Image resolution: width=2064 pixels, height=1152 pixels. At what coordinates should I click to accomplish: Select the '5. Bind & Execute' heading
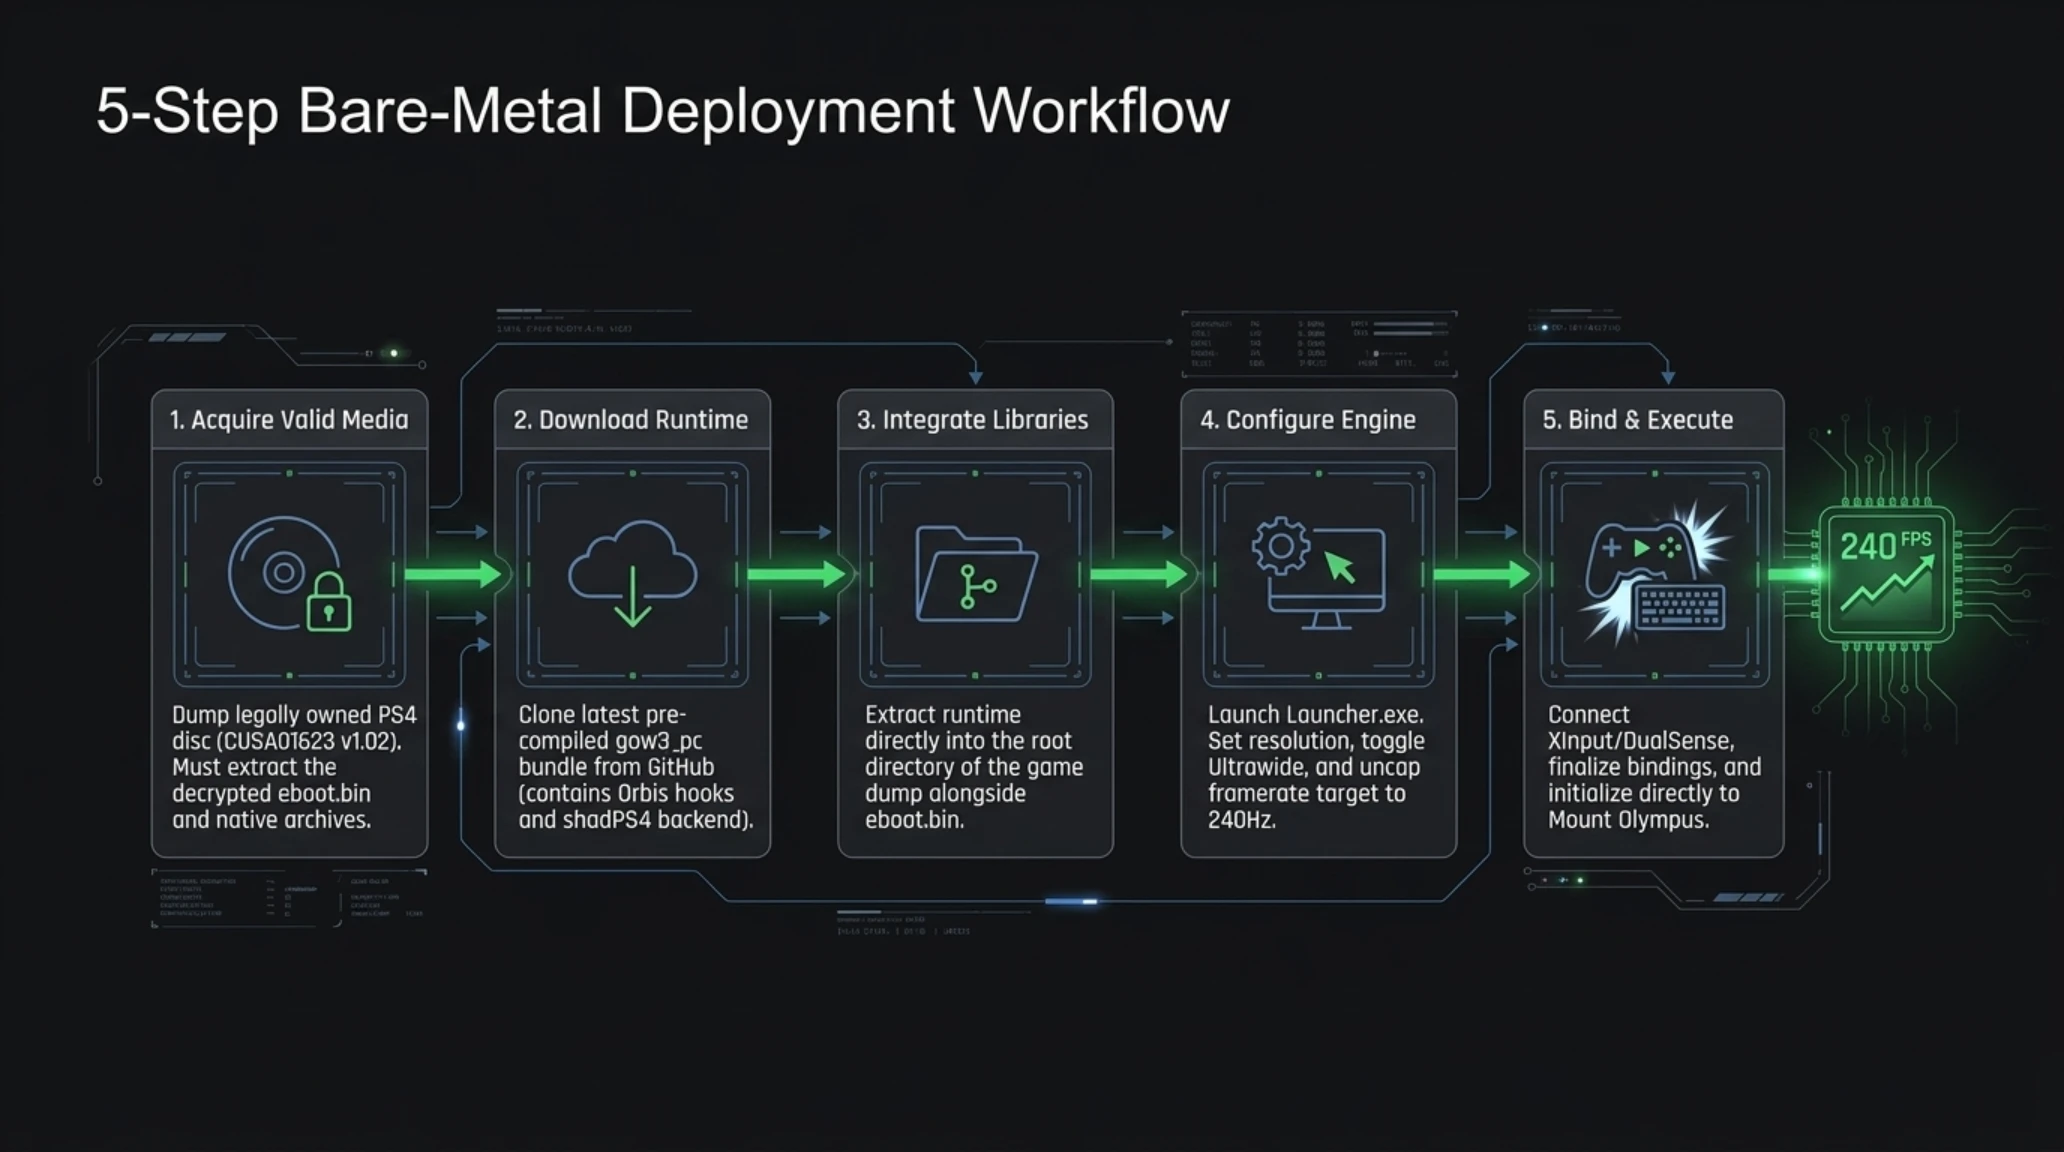[1638, 420]
